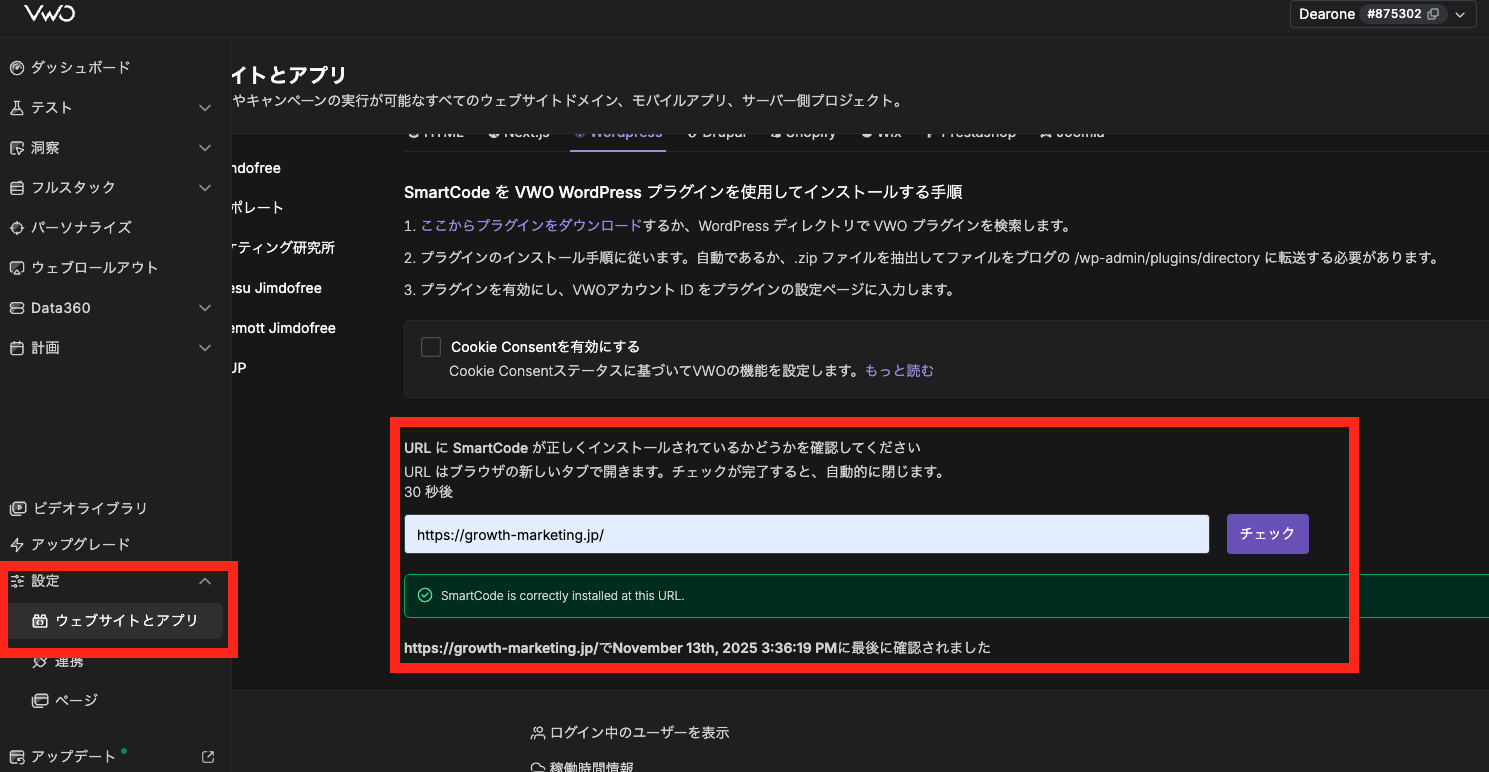Click the account ID copy icon next to #875302
The image size is (1489, 772).
(1432, 14)
